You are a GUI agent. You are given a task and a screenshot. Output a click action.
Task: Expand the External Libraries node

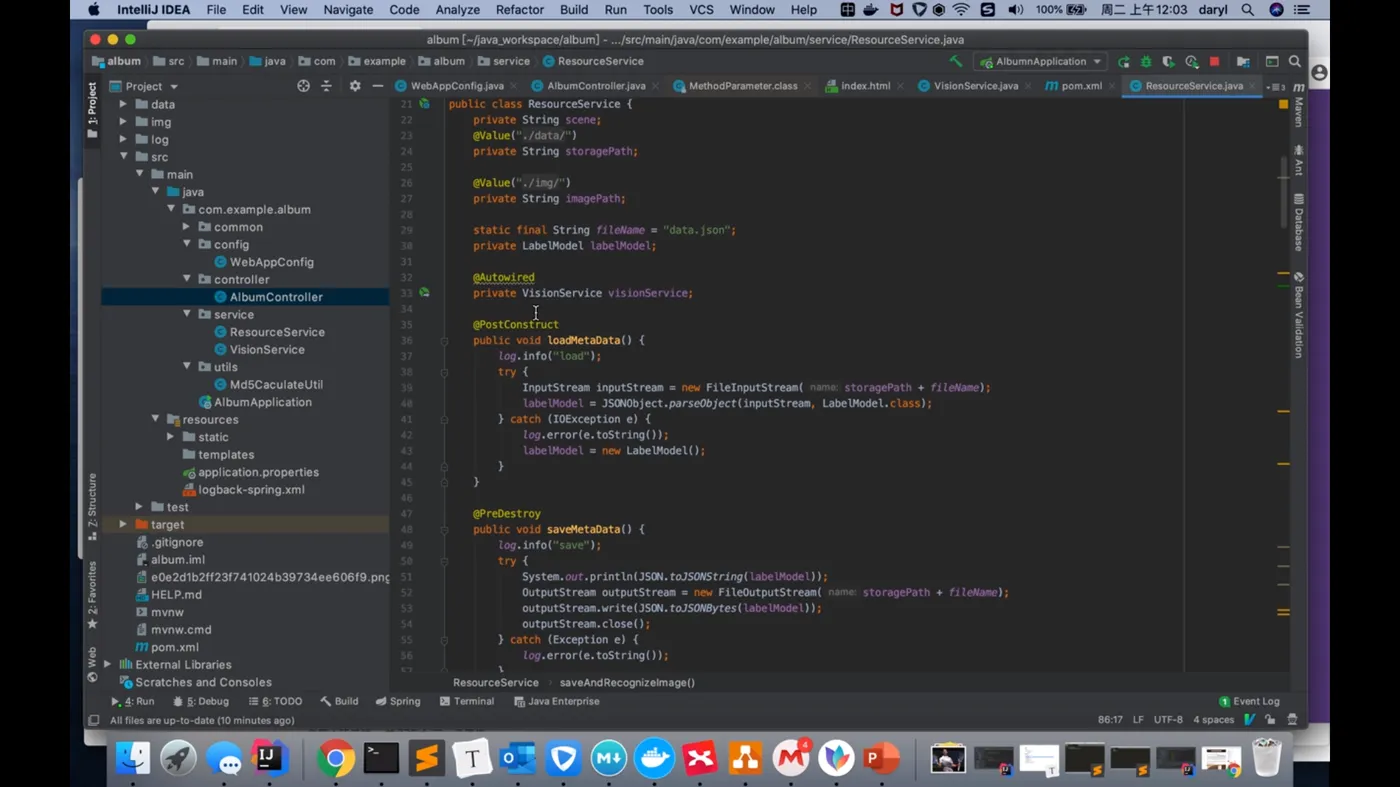(x=108, y=664)
